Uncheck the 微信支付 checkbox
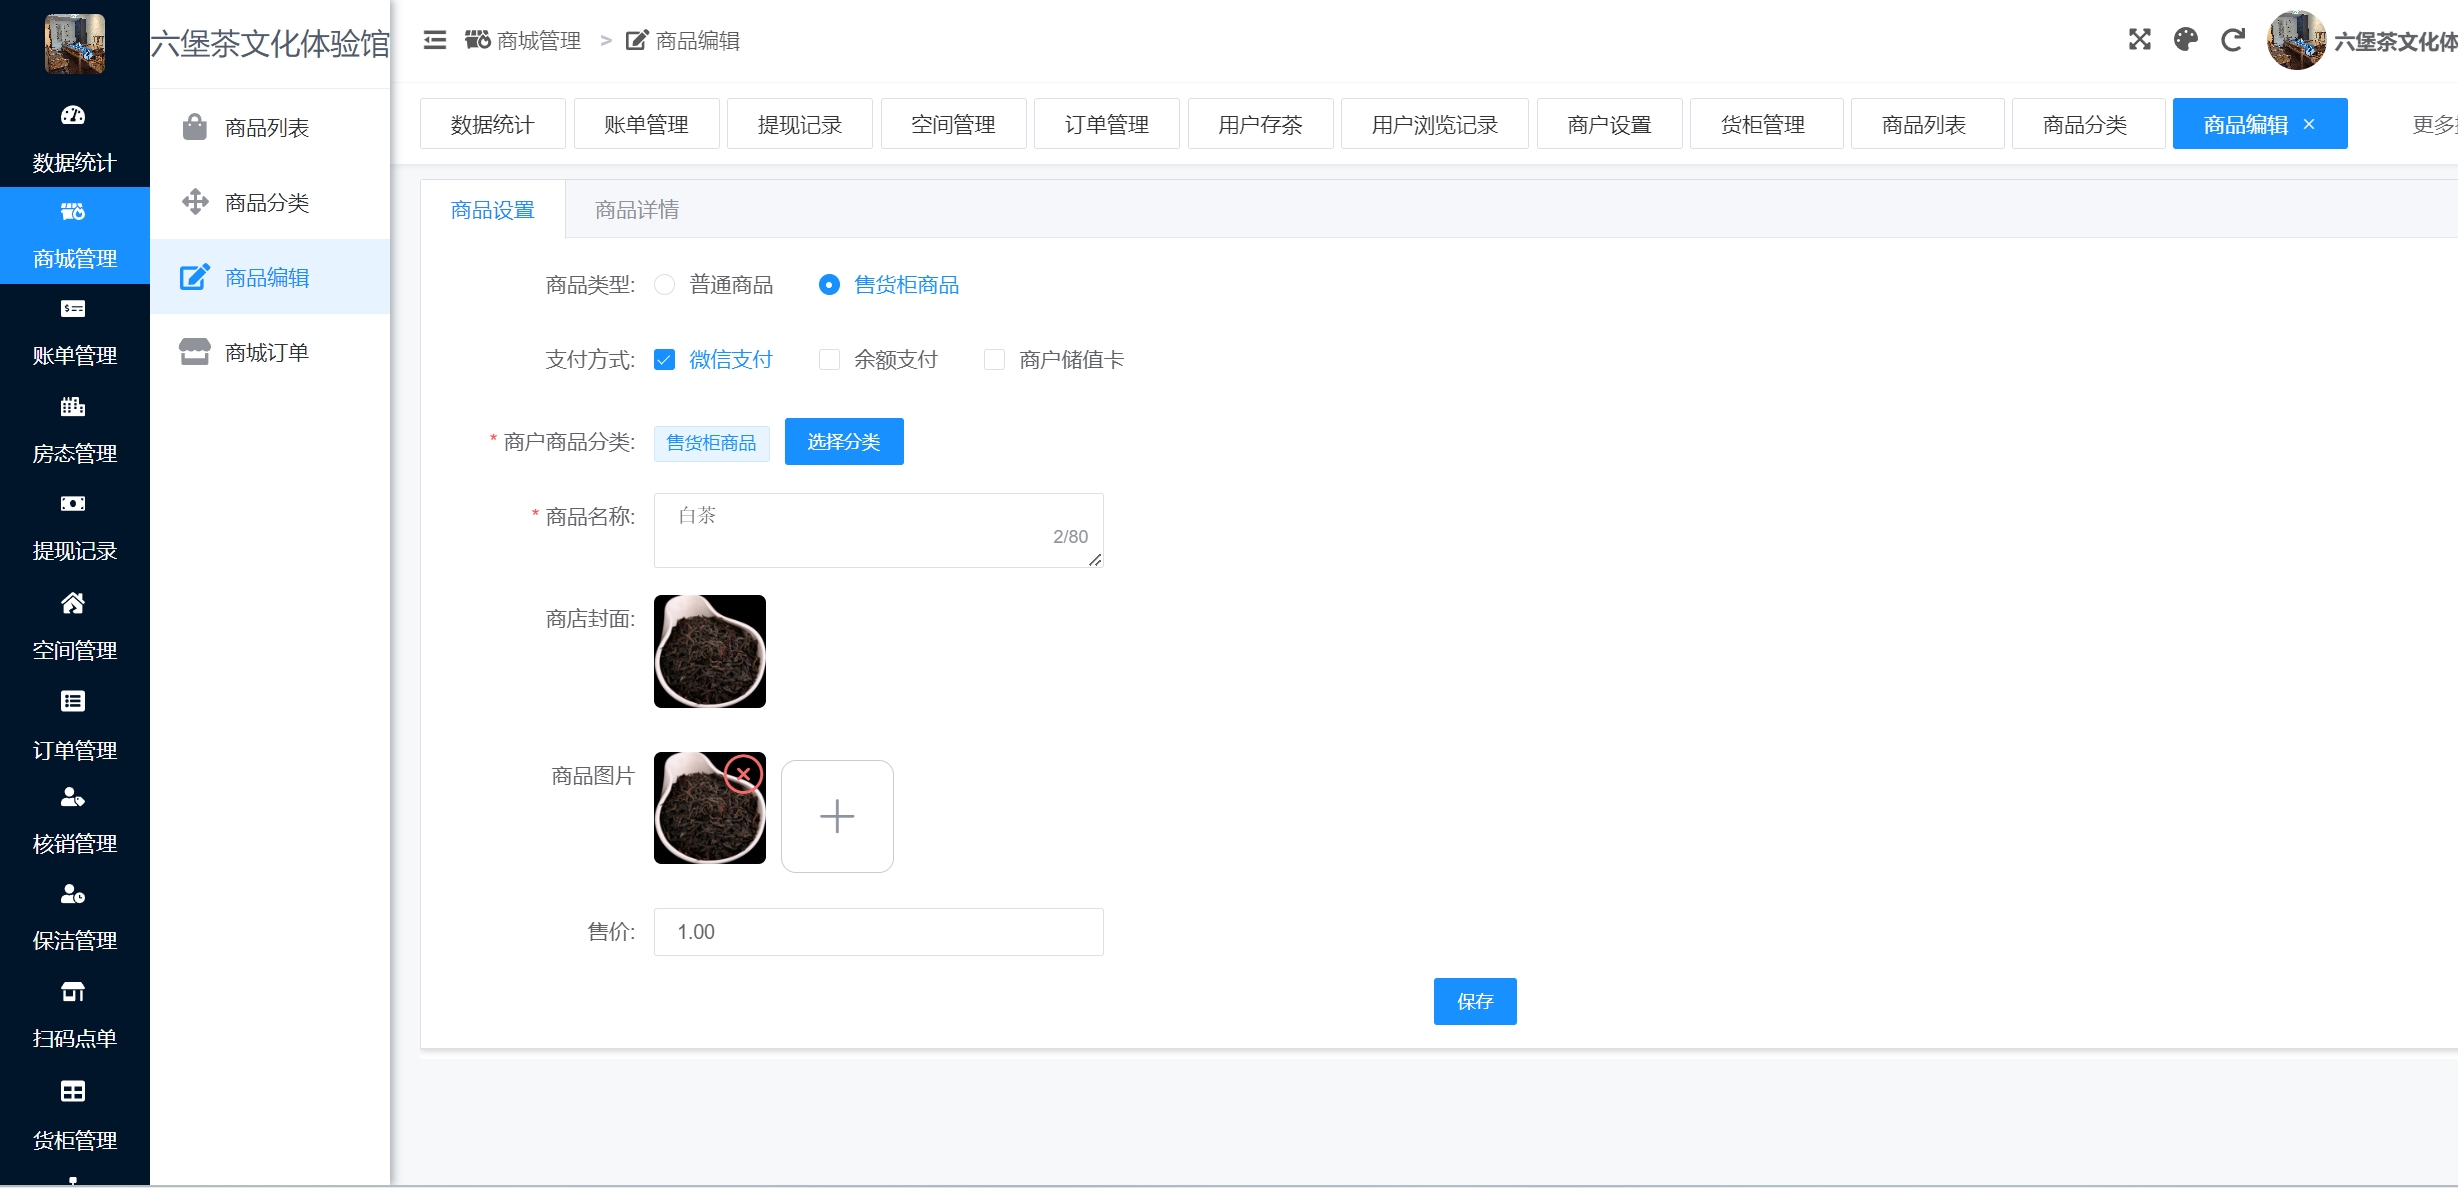Viewport: 2458px width, 1188px height. pyautogui.click(x=665, y=360)
